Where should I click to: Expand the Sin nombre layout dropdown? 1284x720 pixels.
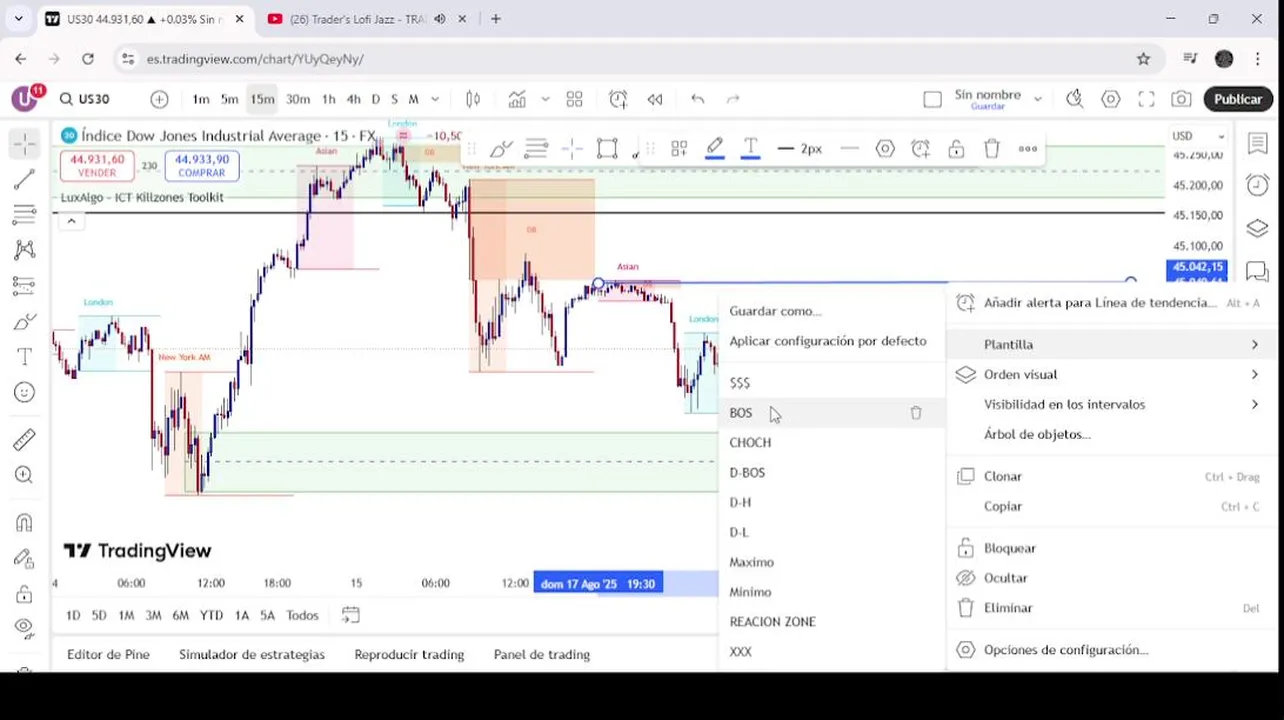coord(1038,99)
